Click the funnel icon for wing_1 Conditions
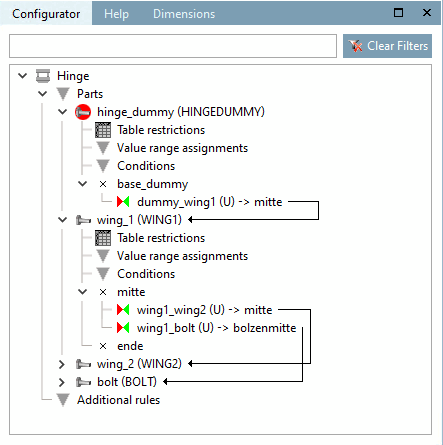Viewport: 443px width, 445px height. pos(103,274)
